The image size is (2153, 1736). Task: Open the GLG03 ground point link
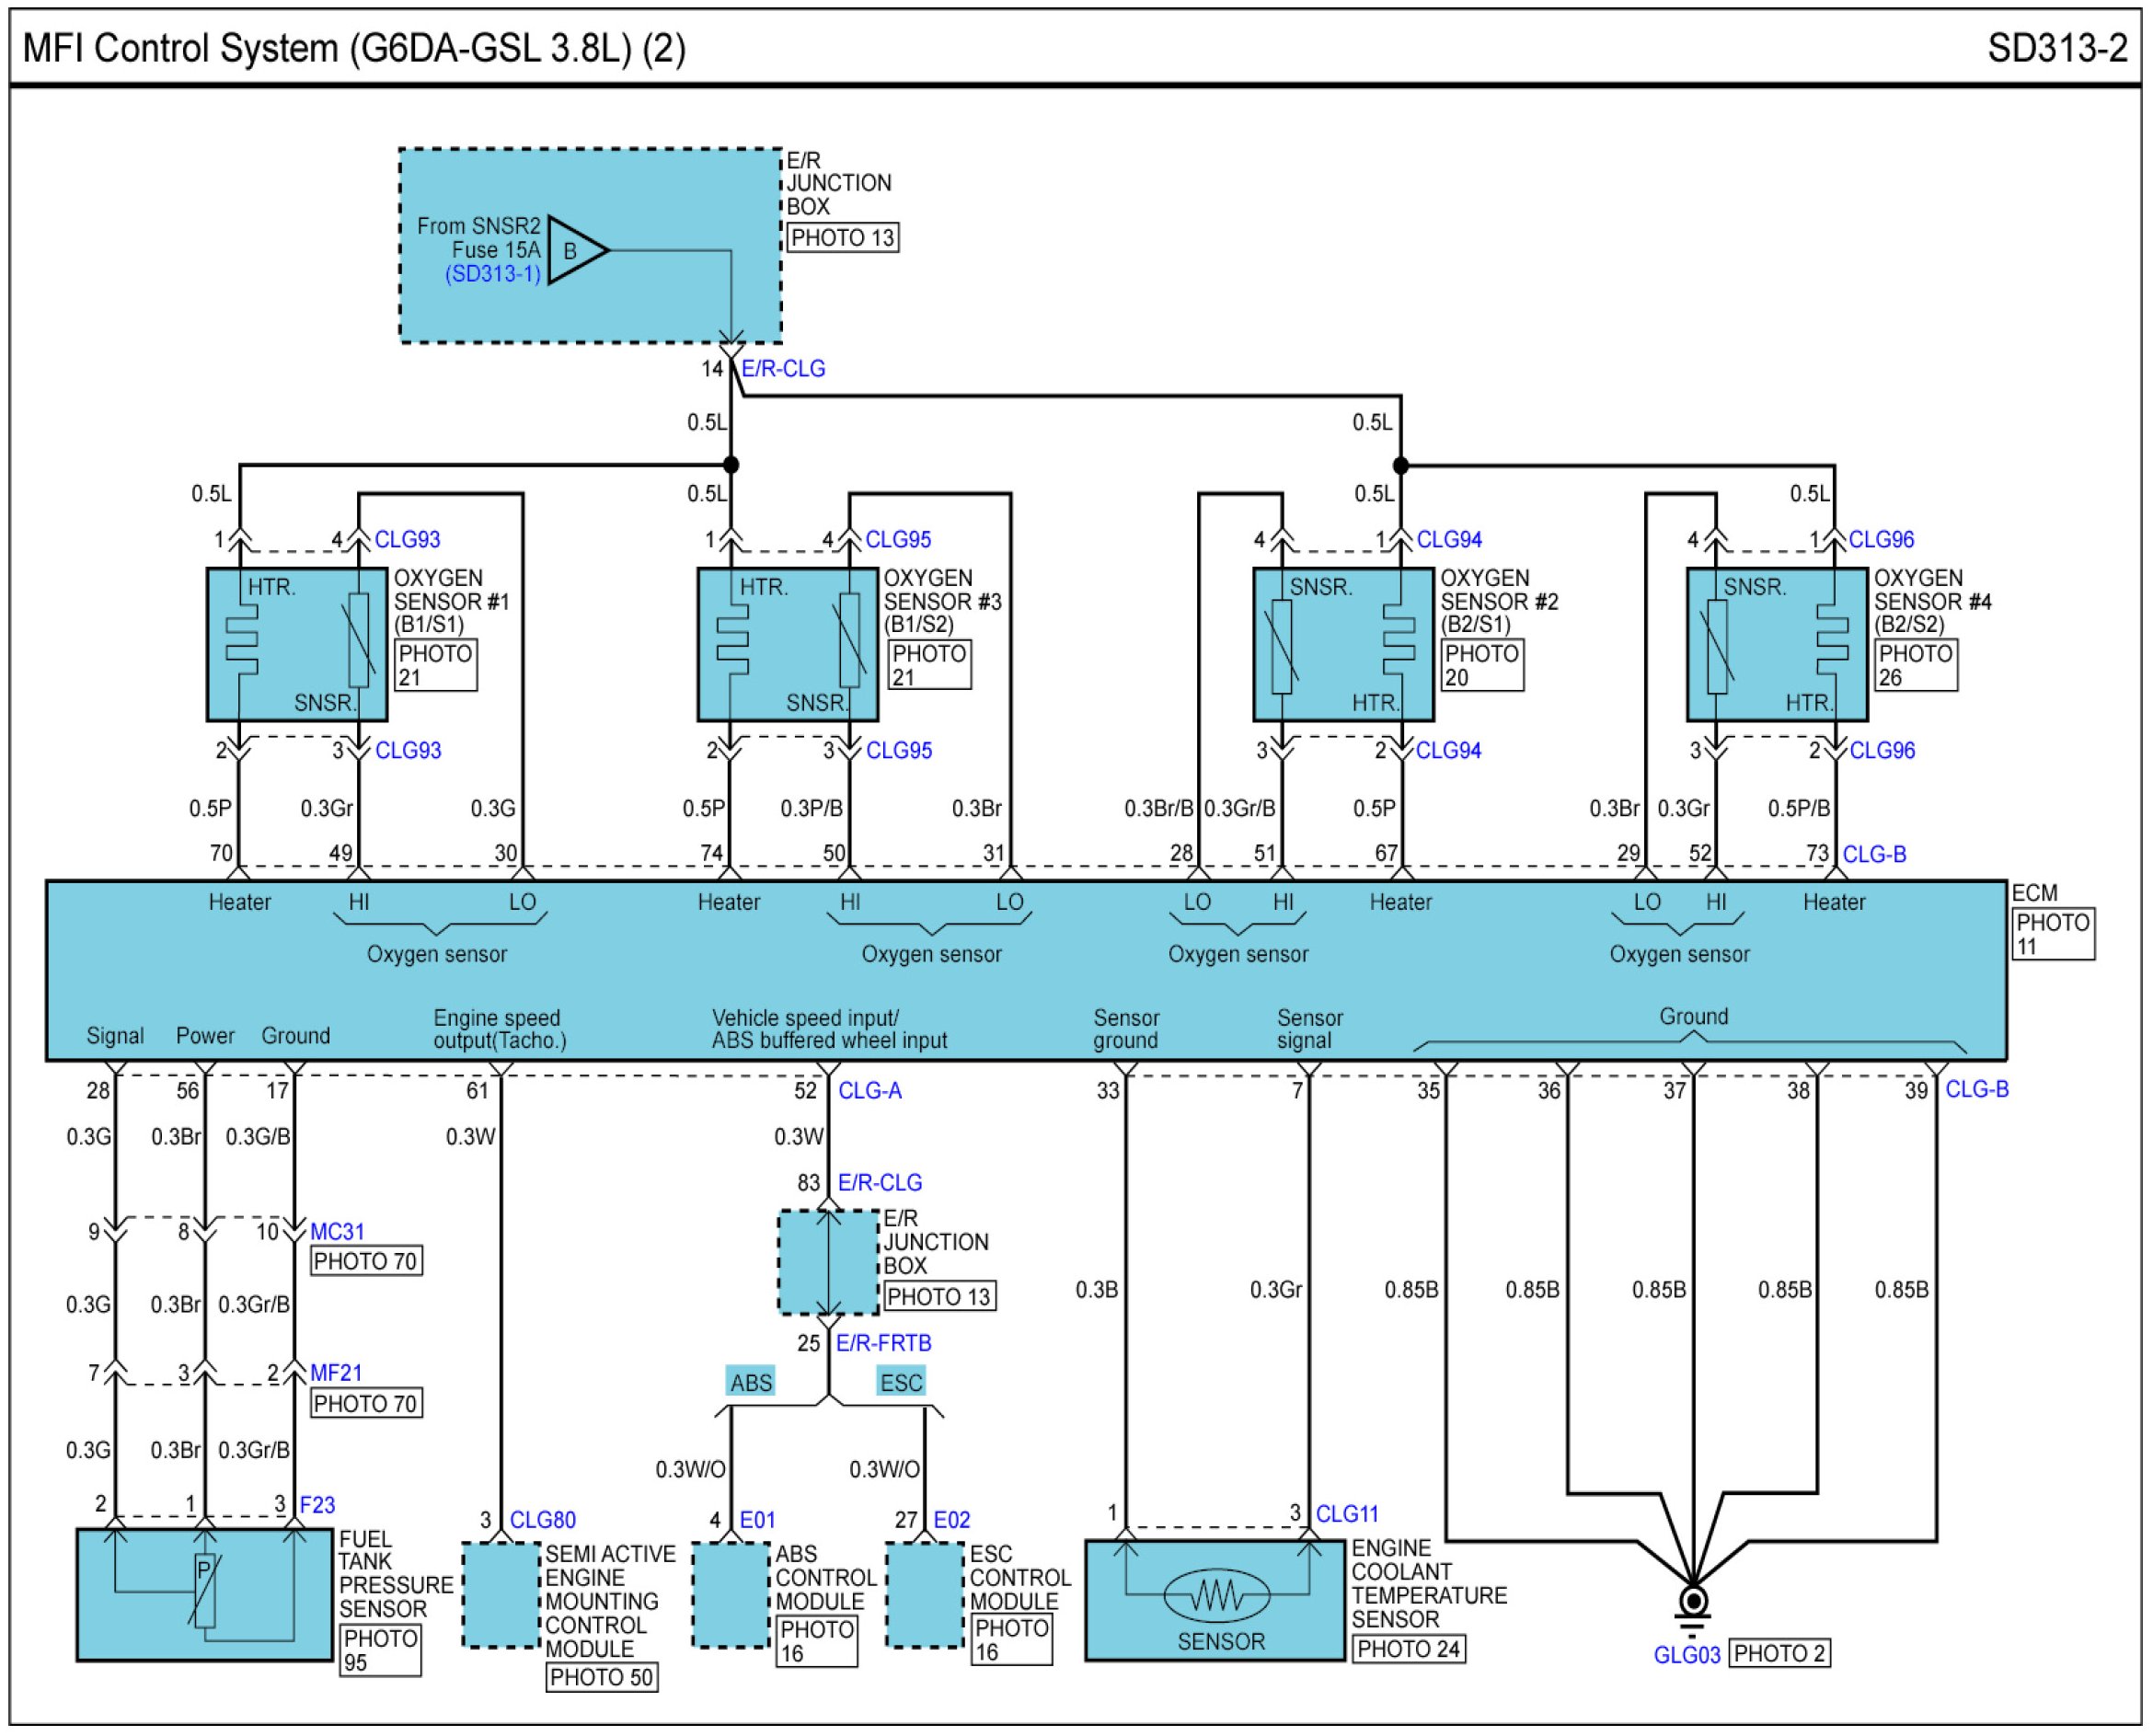coord(1687,1656)
